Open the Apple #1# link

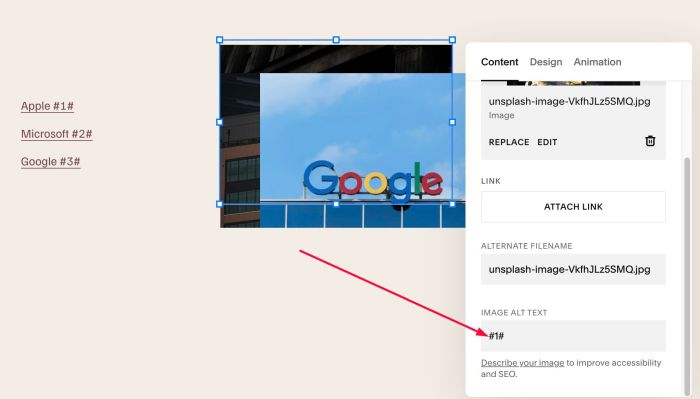[x=47, y=106]
